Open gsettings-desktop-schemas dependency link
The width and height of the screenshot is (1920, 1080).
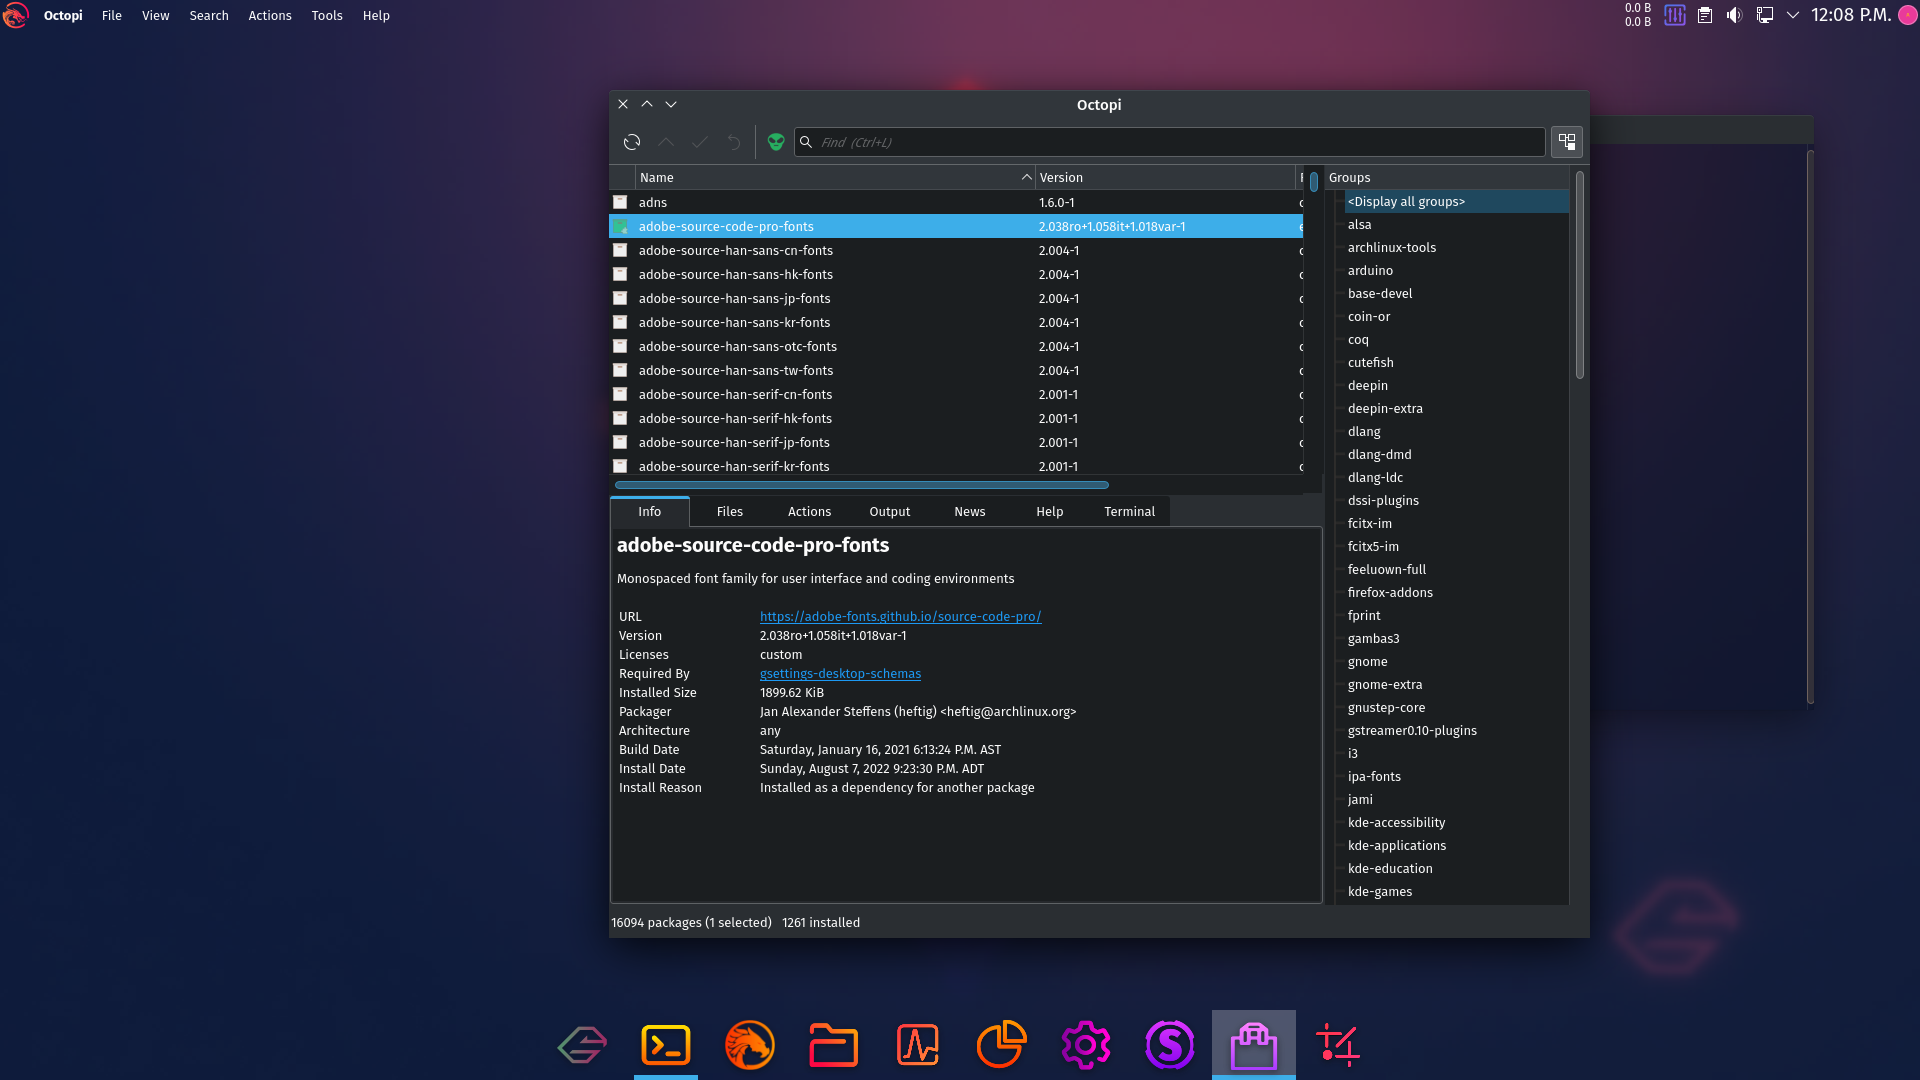click(840, 674)
